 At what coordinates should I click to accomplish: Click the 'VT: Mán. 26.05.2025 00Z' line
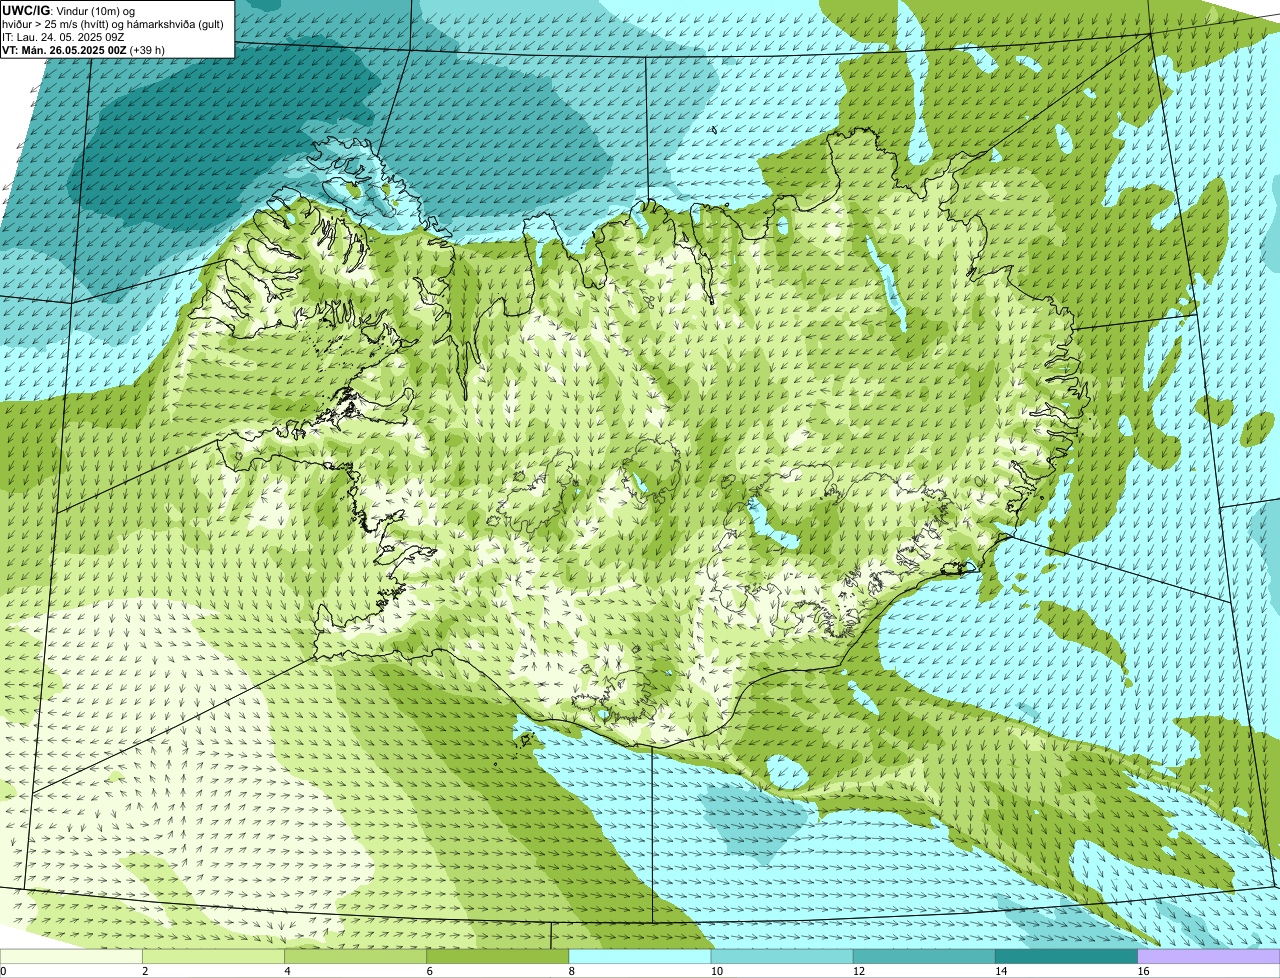click(x=63, y=50)
